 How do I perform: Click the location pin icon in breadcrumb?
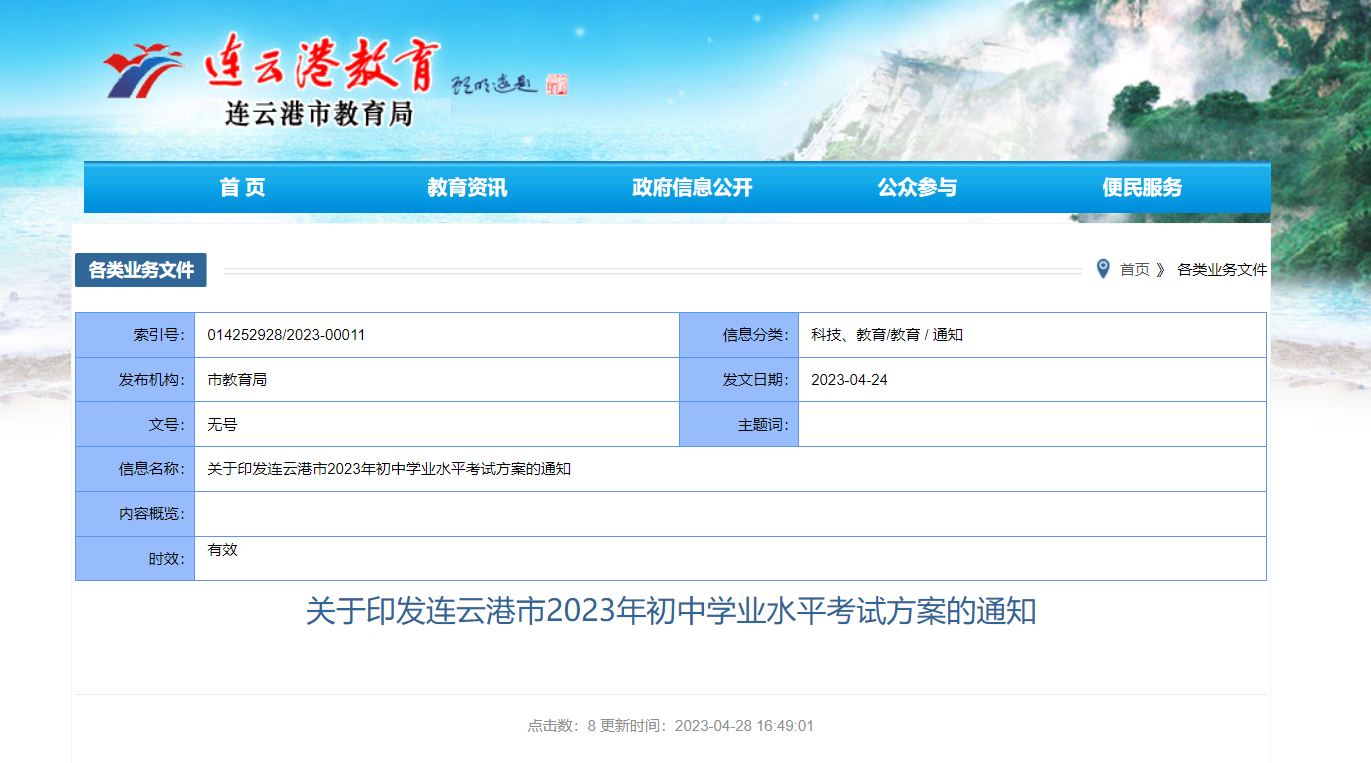click(1103, 268)
